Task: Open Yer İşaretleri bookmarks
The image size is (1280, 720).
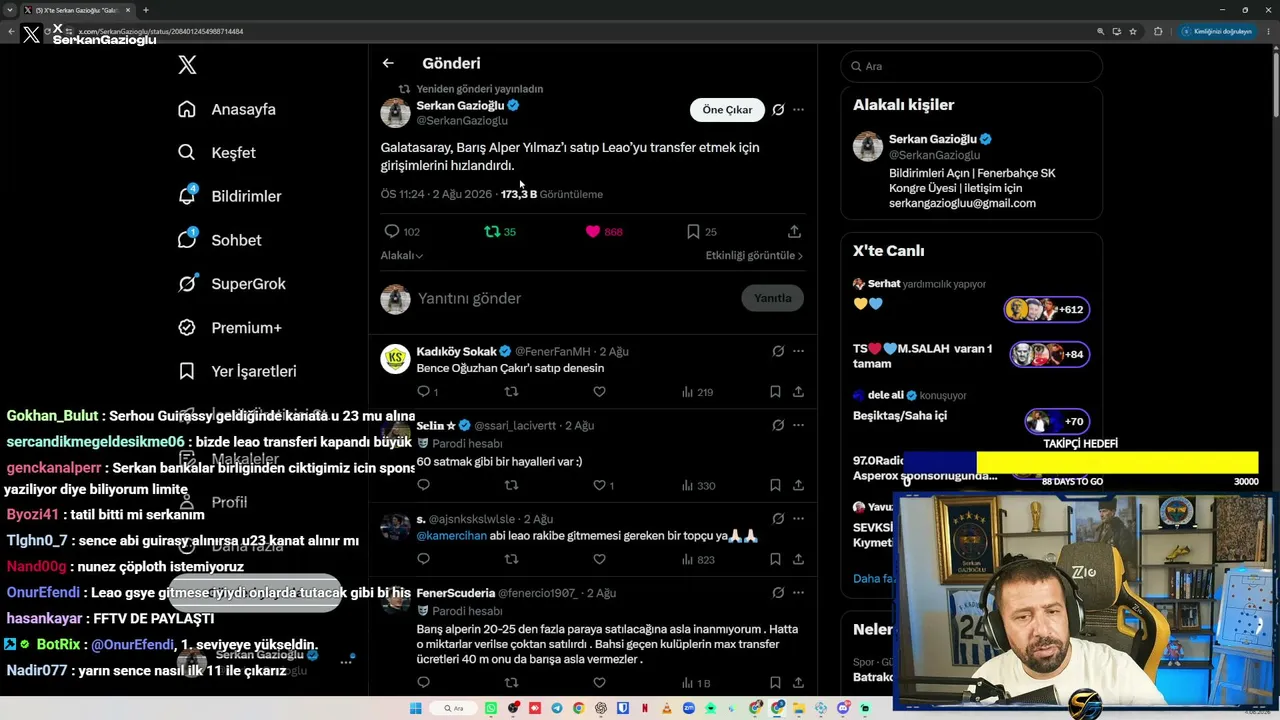Action: [236, 371]
